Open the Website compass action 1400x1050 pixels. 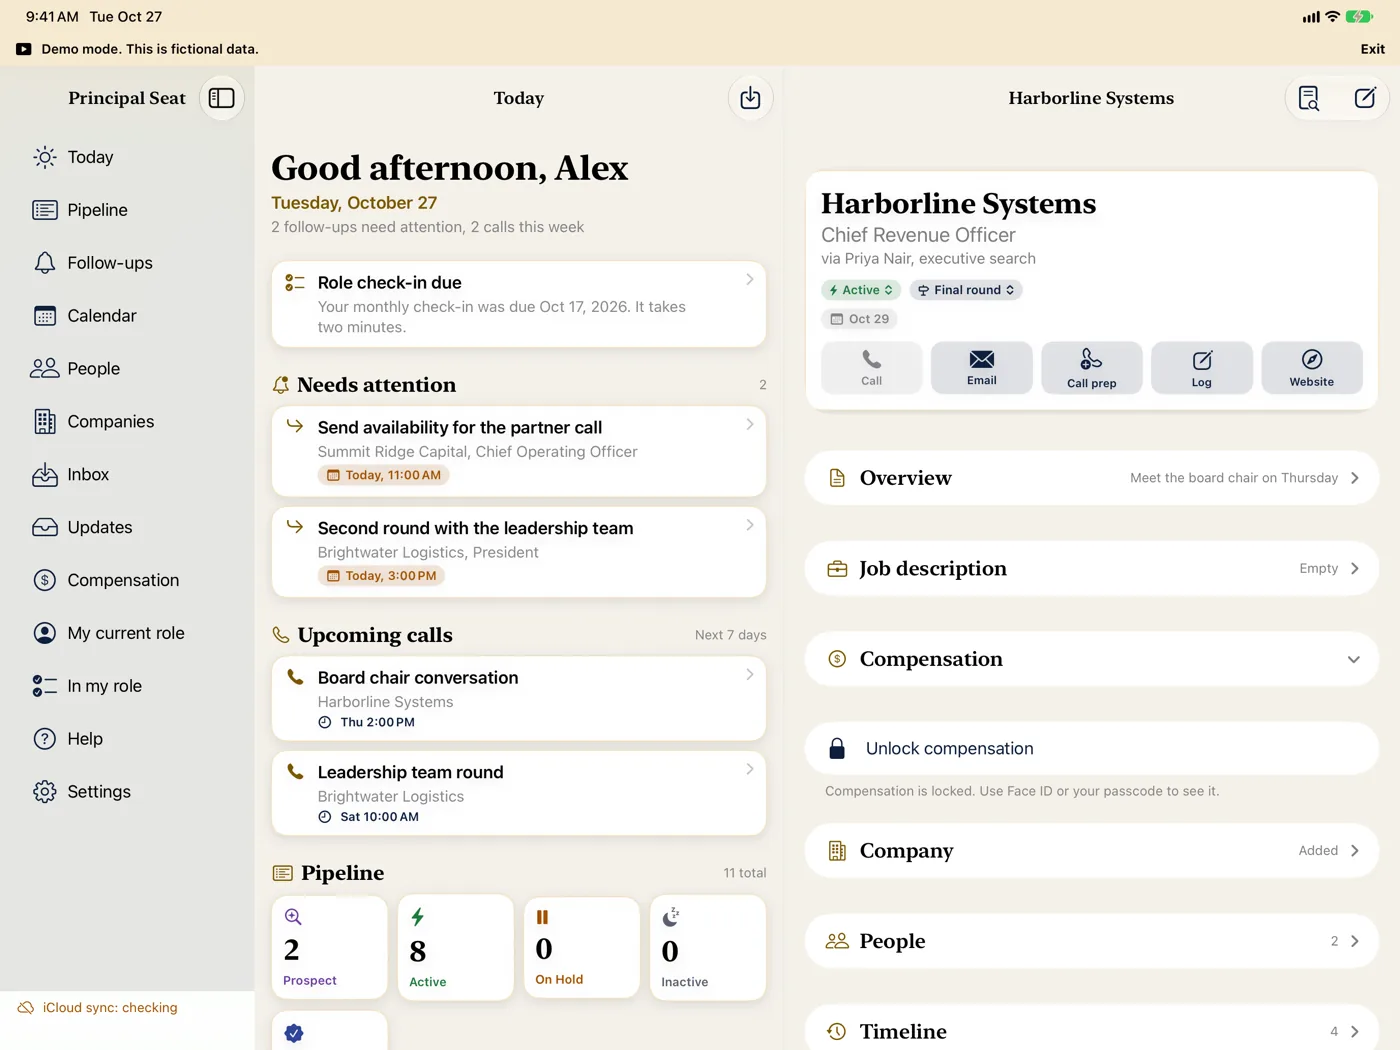tap(1312, 368)
